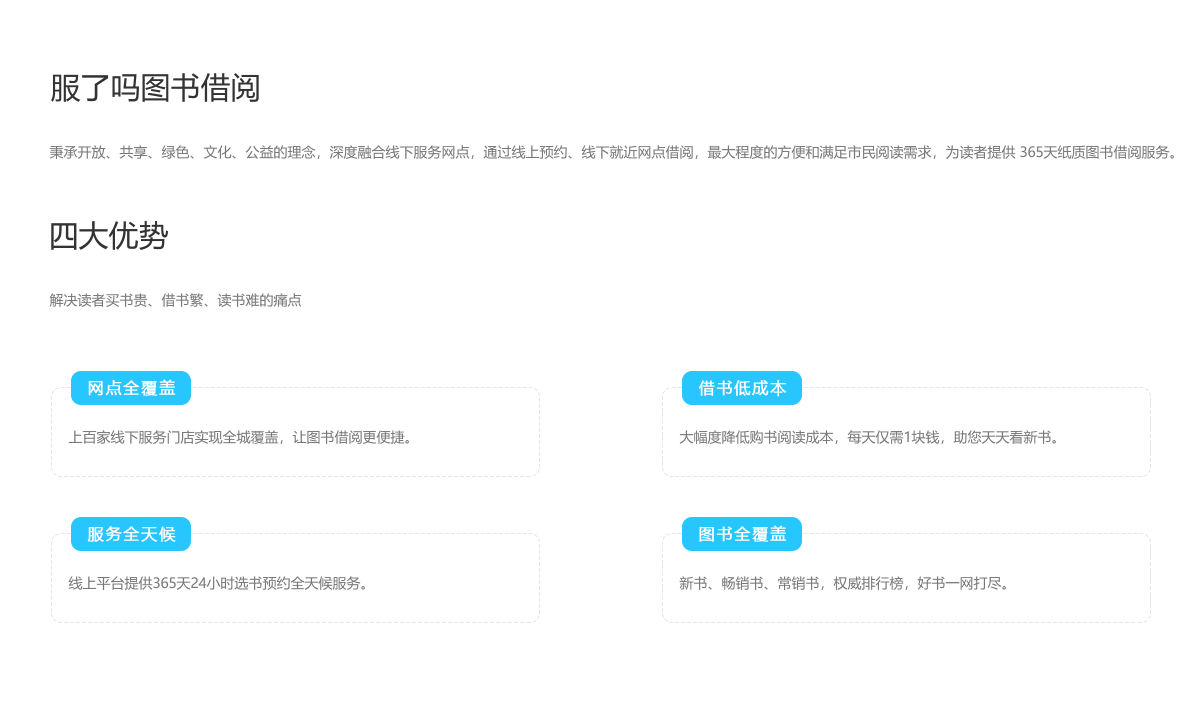This screenshot has width=1200, height=716.
Task: Click the 服了吗图书借阅 page title
Action: 155,88
